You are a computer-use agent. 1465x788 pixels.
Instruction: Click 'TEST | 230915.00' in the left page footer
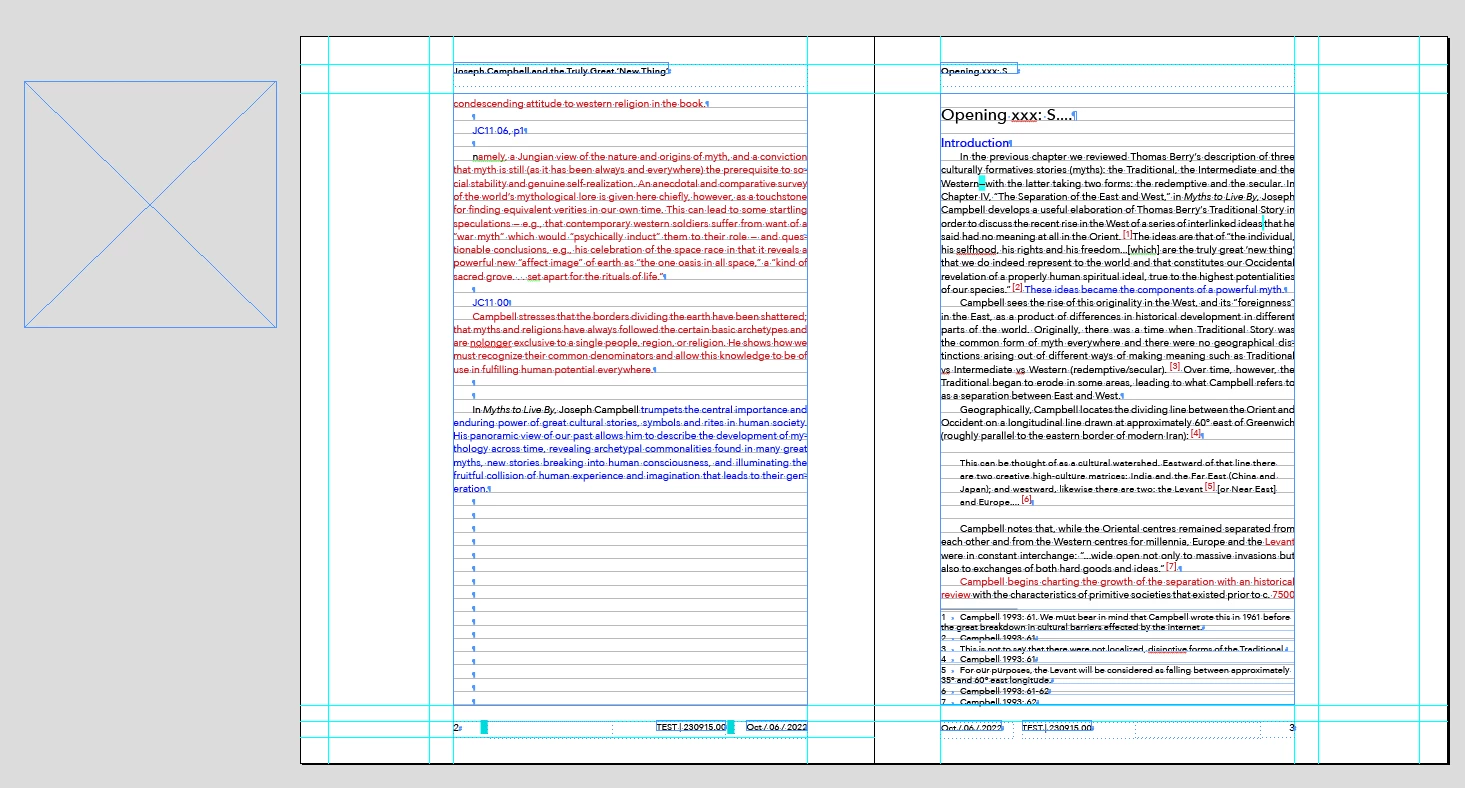click(x=691, y=727)
